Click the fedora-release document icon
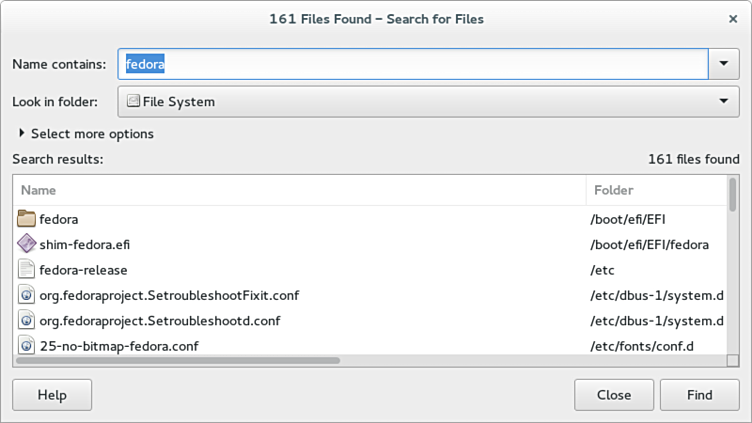The image size is (752, 423). [27, 270]
